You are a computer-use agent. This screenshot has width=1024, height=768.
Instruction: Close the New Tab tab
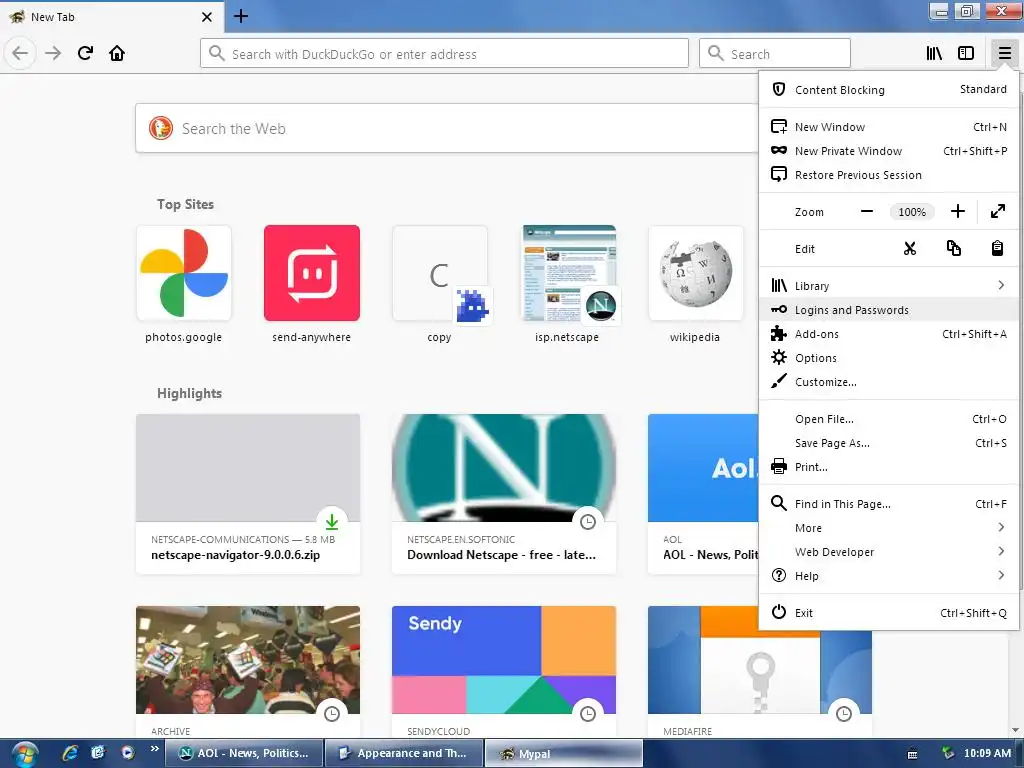coord(207,17)
